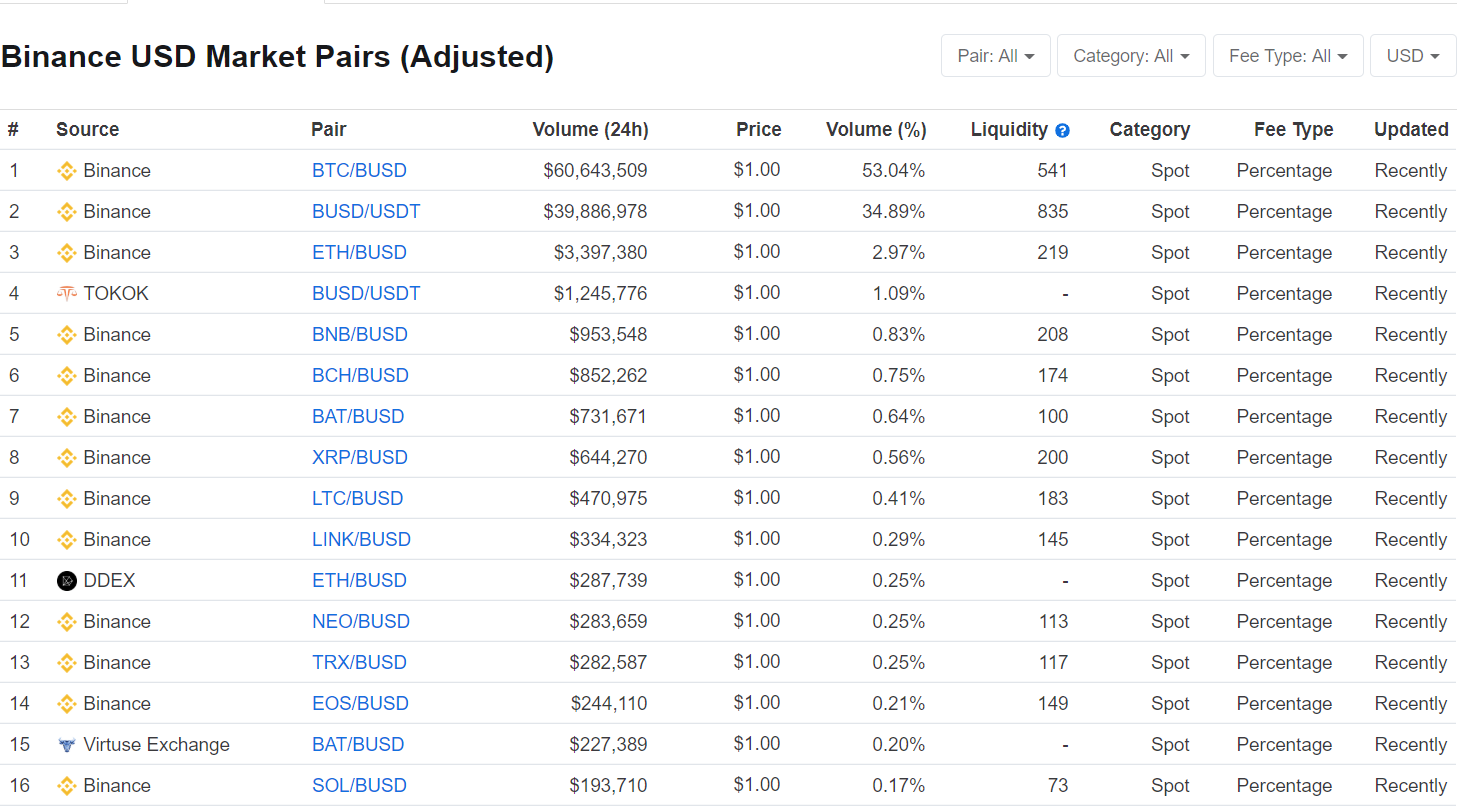Open TOKOK BUSD/USDT pair link
This screenshot has width=1470, height=808.
[366, 294]
